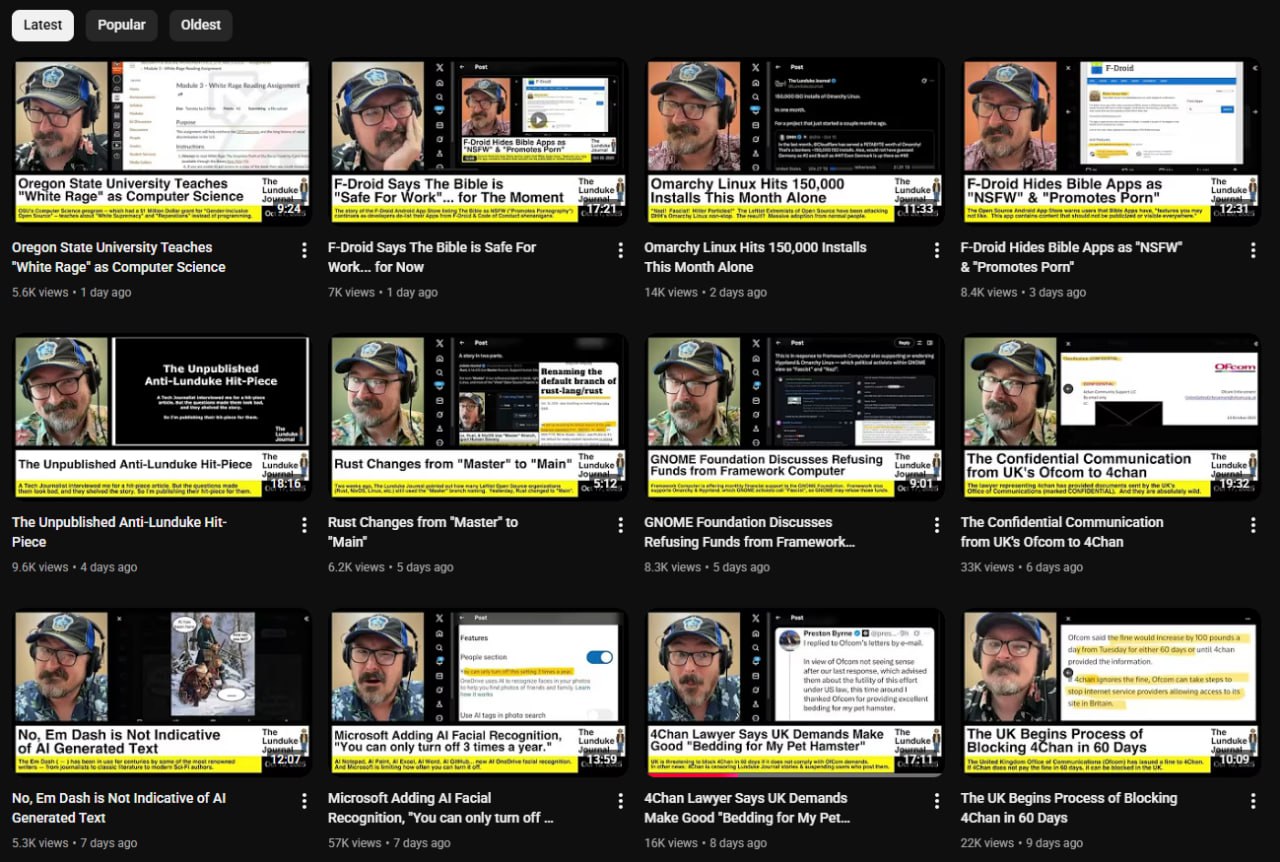Open more options for F-Droid Hides Bible Apps video
Screen dimensions: 1280x862
tap(1253, 250)
